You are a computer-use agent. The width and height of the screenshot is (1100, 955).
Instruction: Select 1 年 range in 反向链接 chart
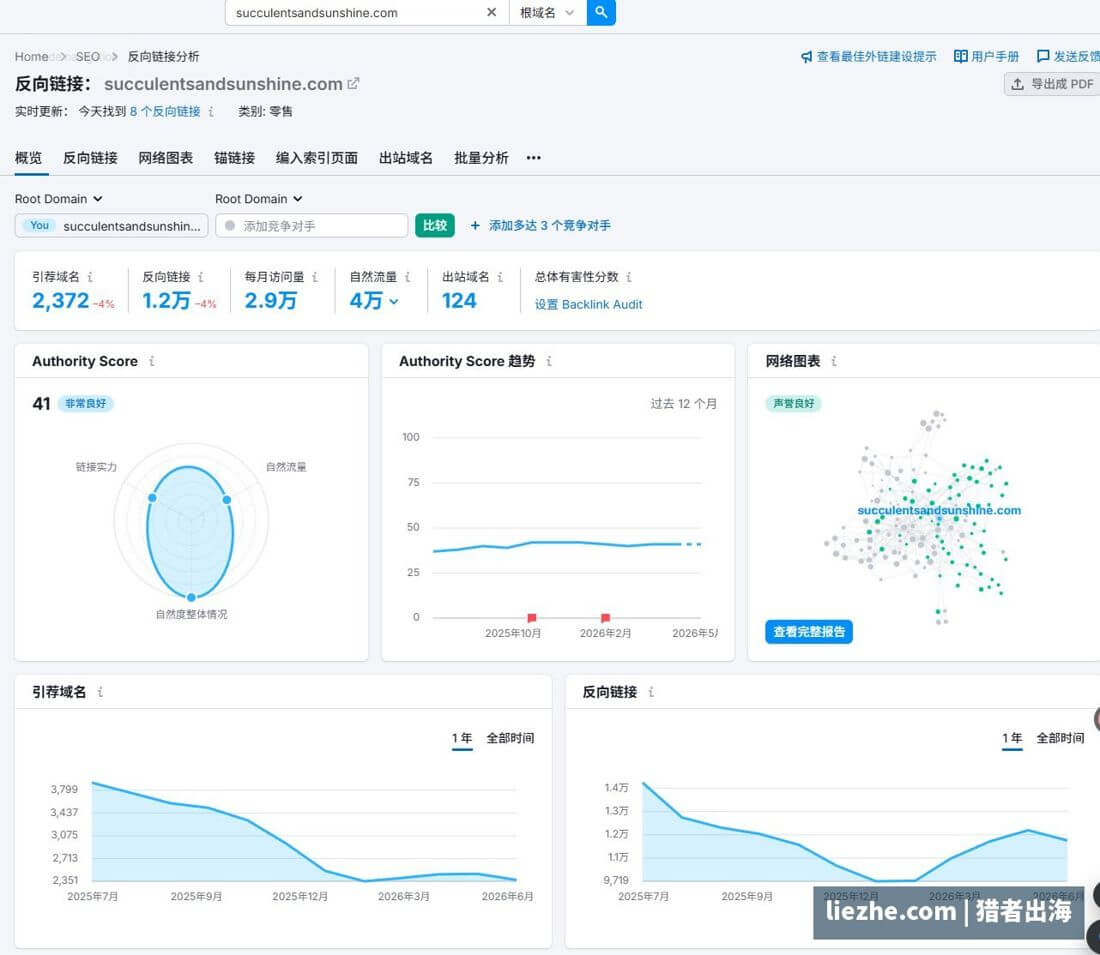click(x=1012, y=738)
